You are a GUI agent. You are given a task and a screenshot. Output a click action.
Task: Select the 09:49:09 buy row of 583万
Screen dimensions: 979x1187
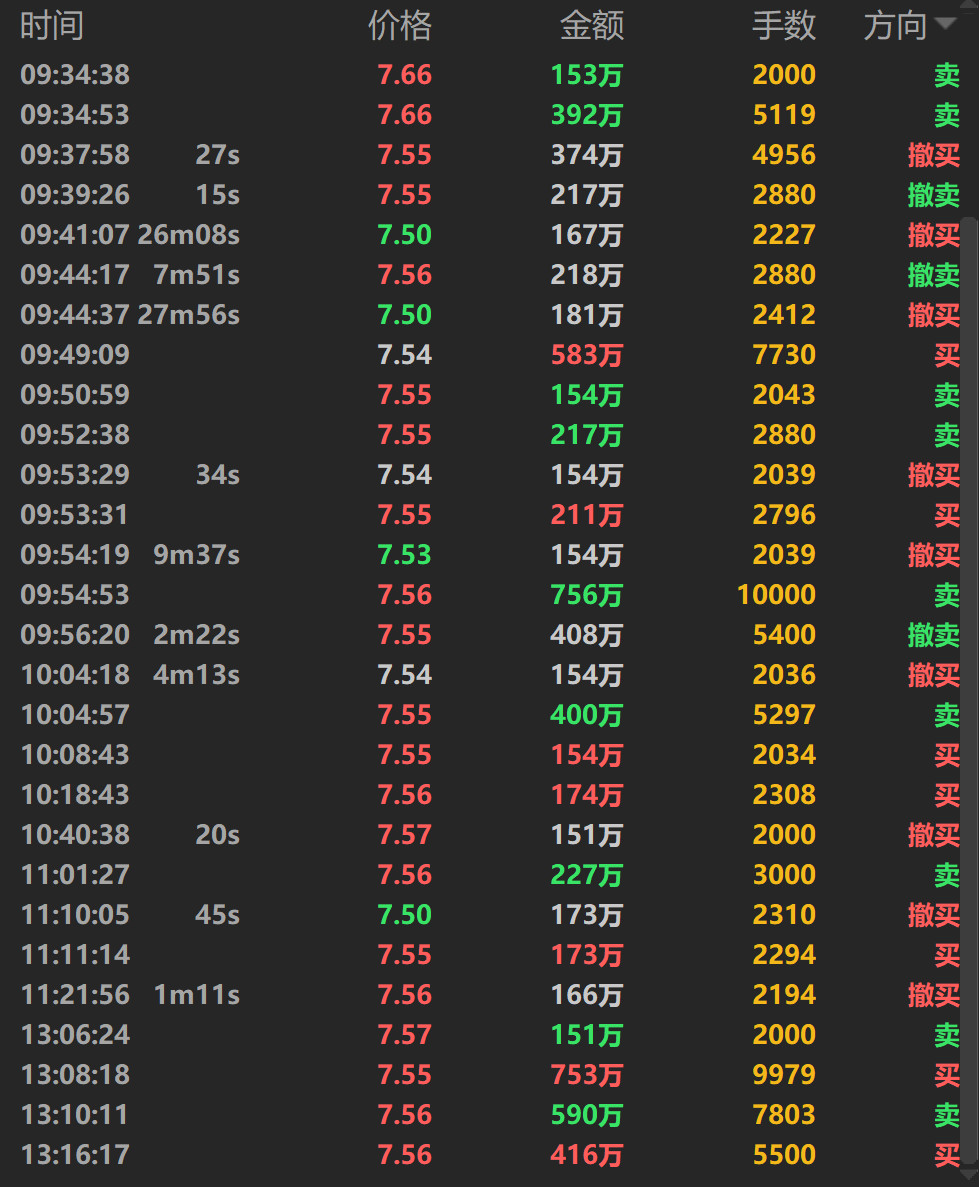pyautogui.click(x=489, y=354)
